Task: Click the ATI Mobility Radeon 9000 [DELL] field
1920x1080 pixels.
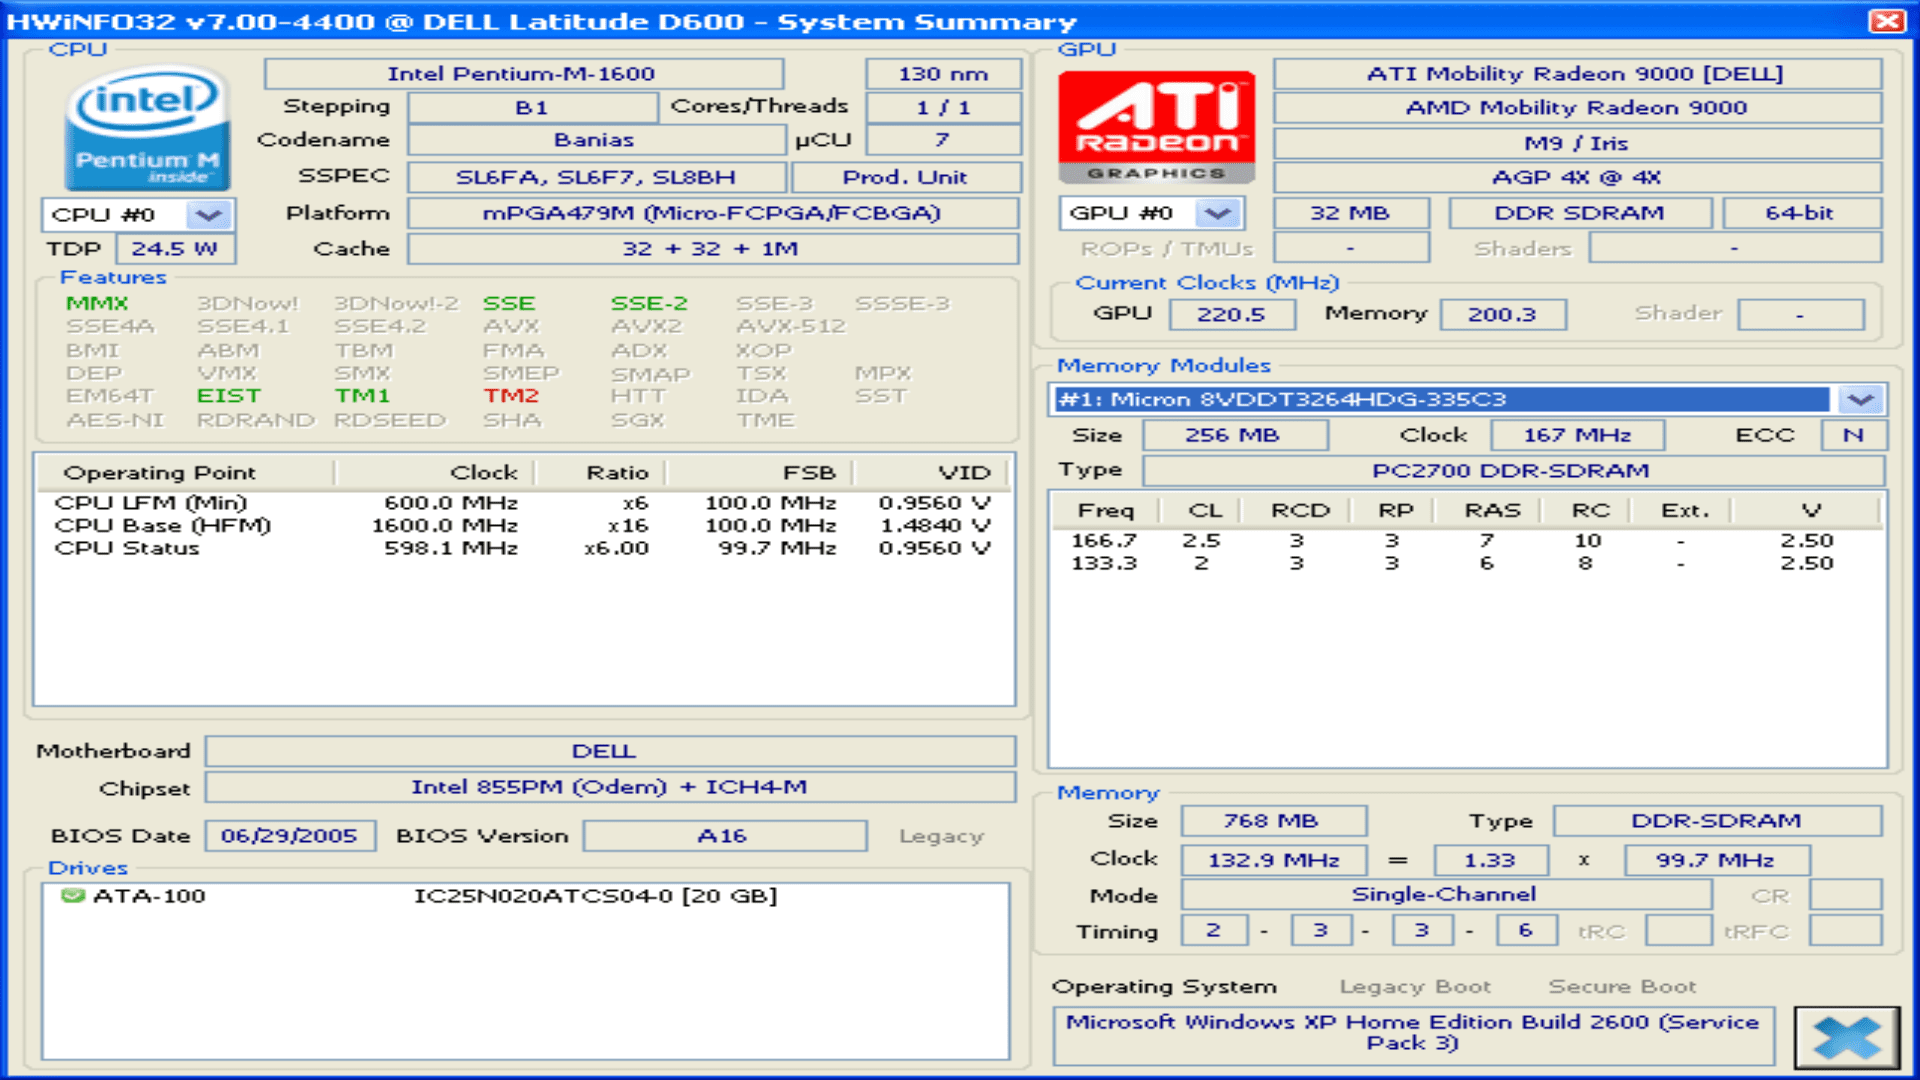Action: [x=1577, y=74]
